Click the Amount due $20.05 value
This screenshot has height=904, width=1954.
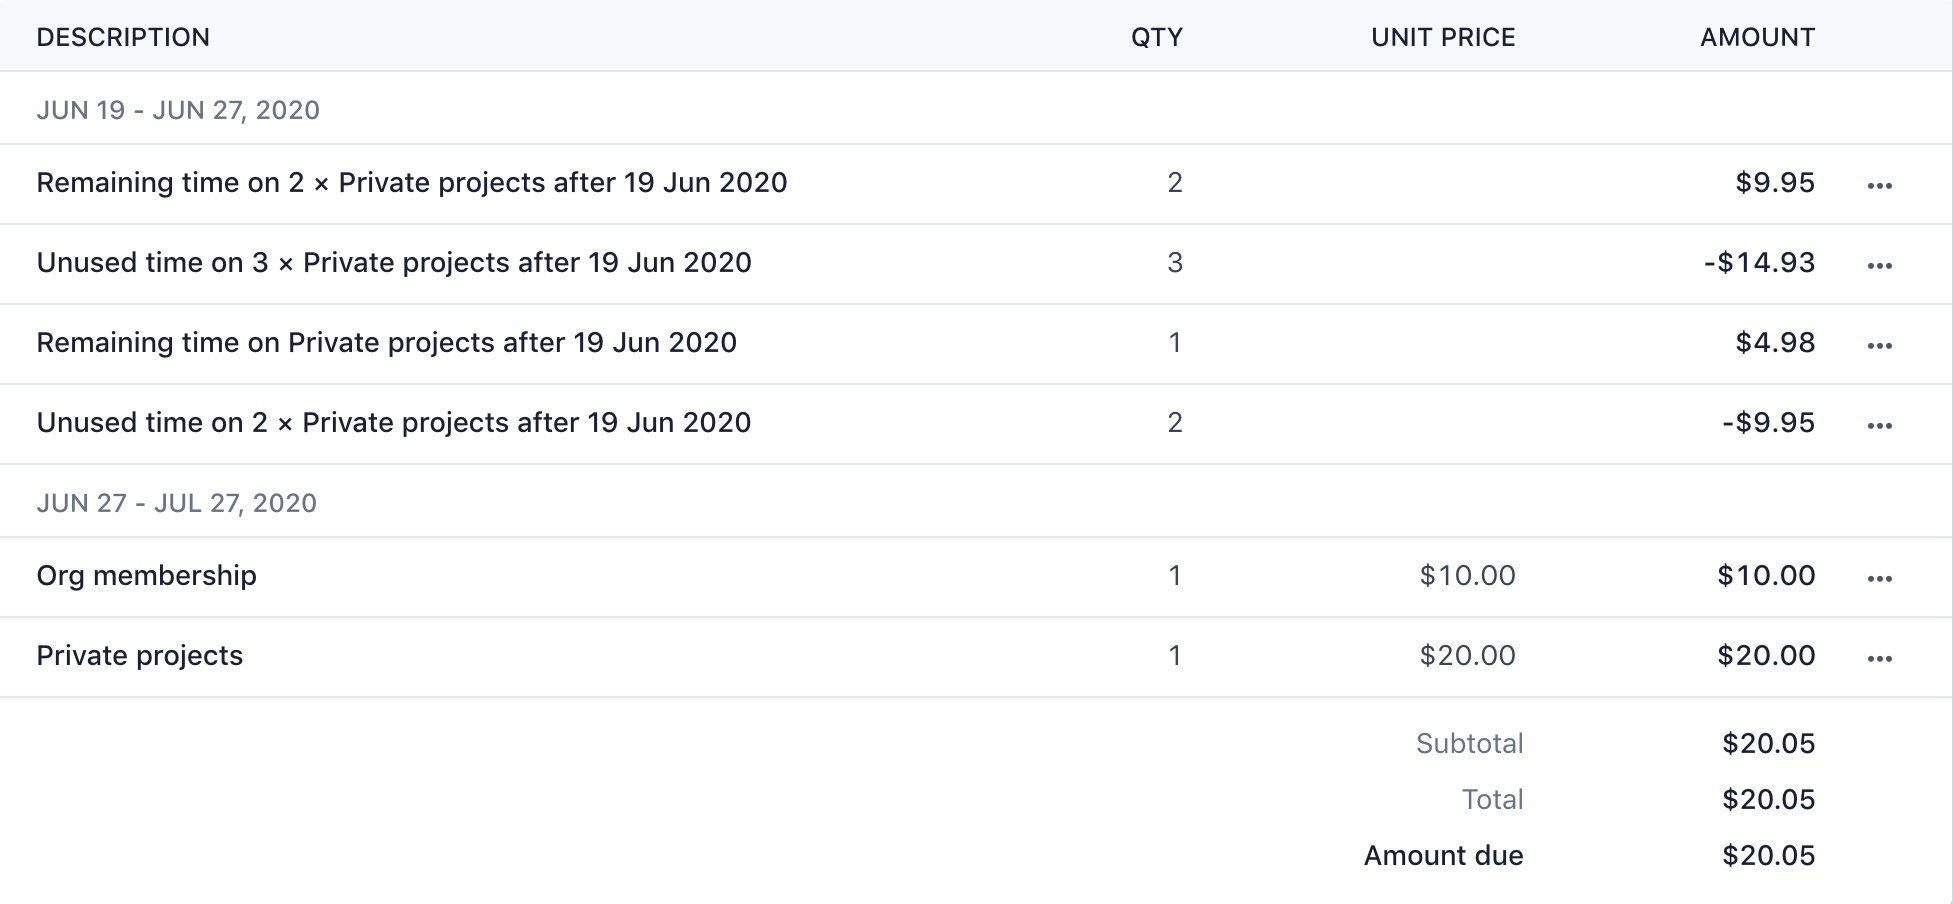(x=1768, y=856)
